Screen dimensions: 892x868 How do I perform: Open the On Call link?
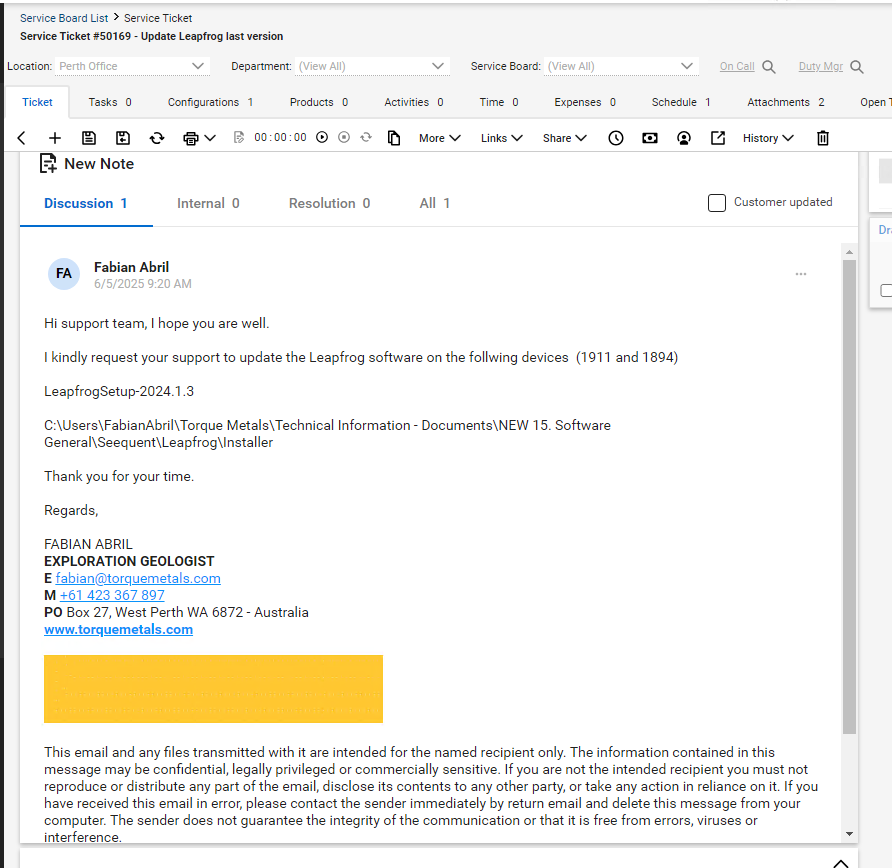point(737,66)
